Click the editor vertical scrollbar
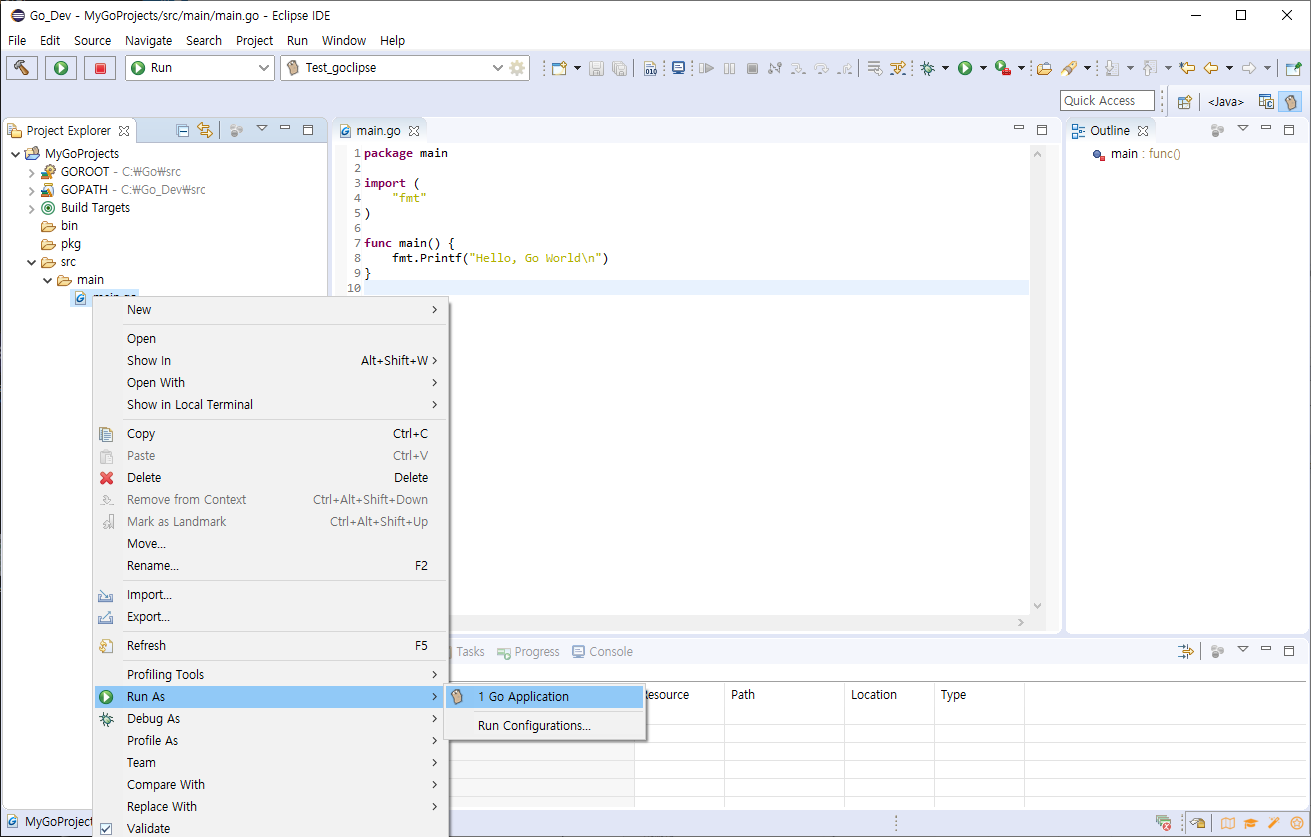The width and height of the screenshot is (1311, 837). pos(1037,380)
